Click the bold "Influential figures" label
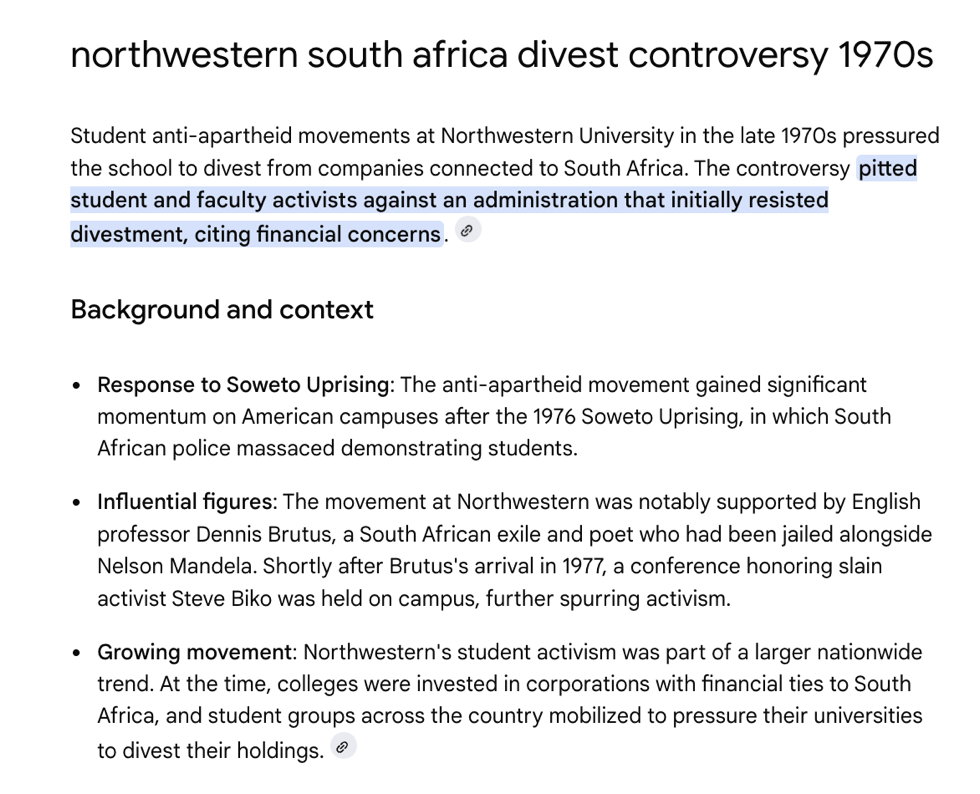 tap(185, 502)
